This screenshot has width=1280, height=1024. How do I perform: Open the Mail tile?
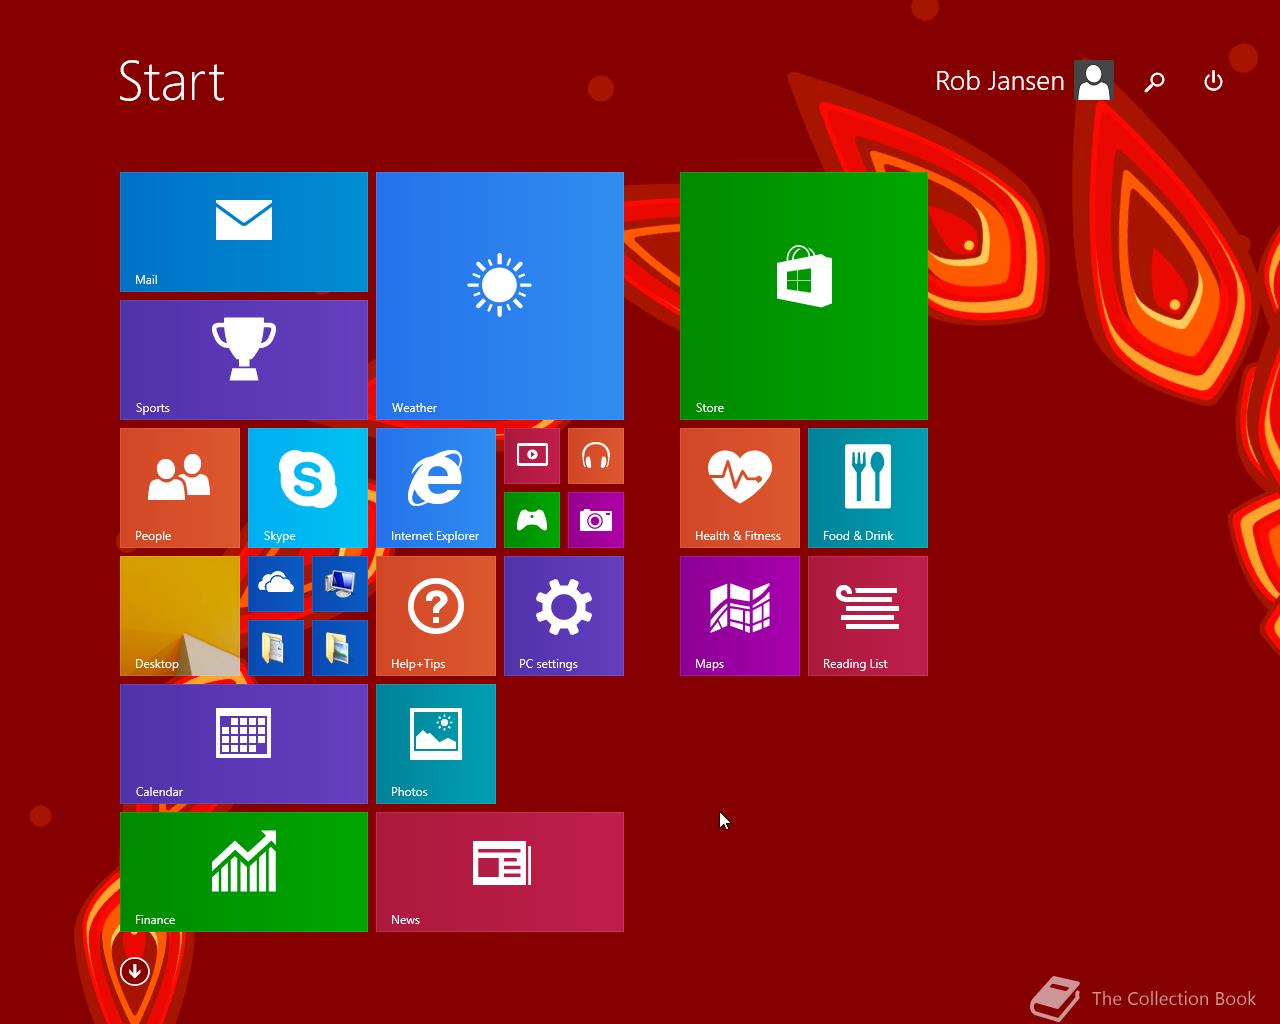[x=244, y=232]
